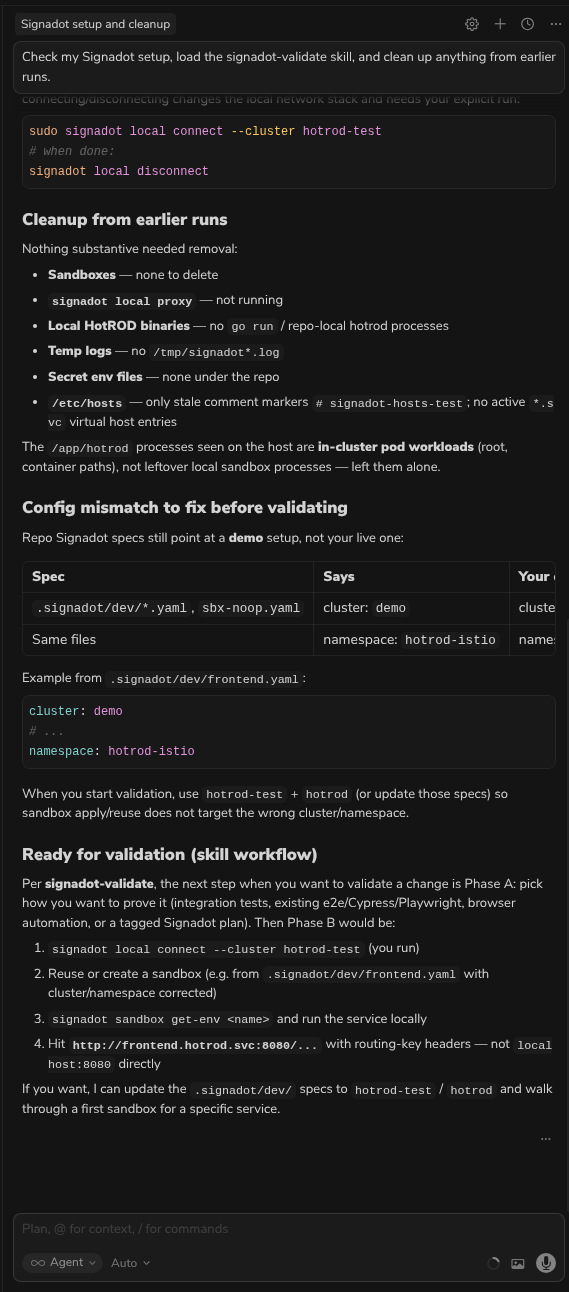The width and height of the screenshot is (569, 1292).
Task: Show chat history clock icon
Action: 528,24
